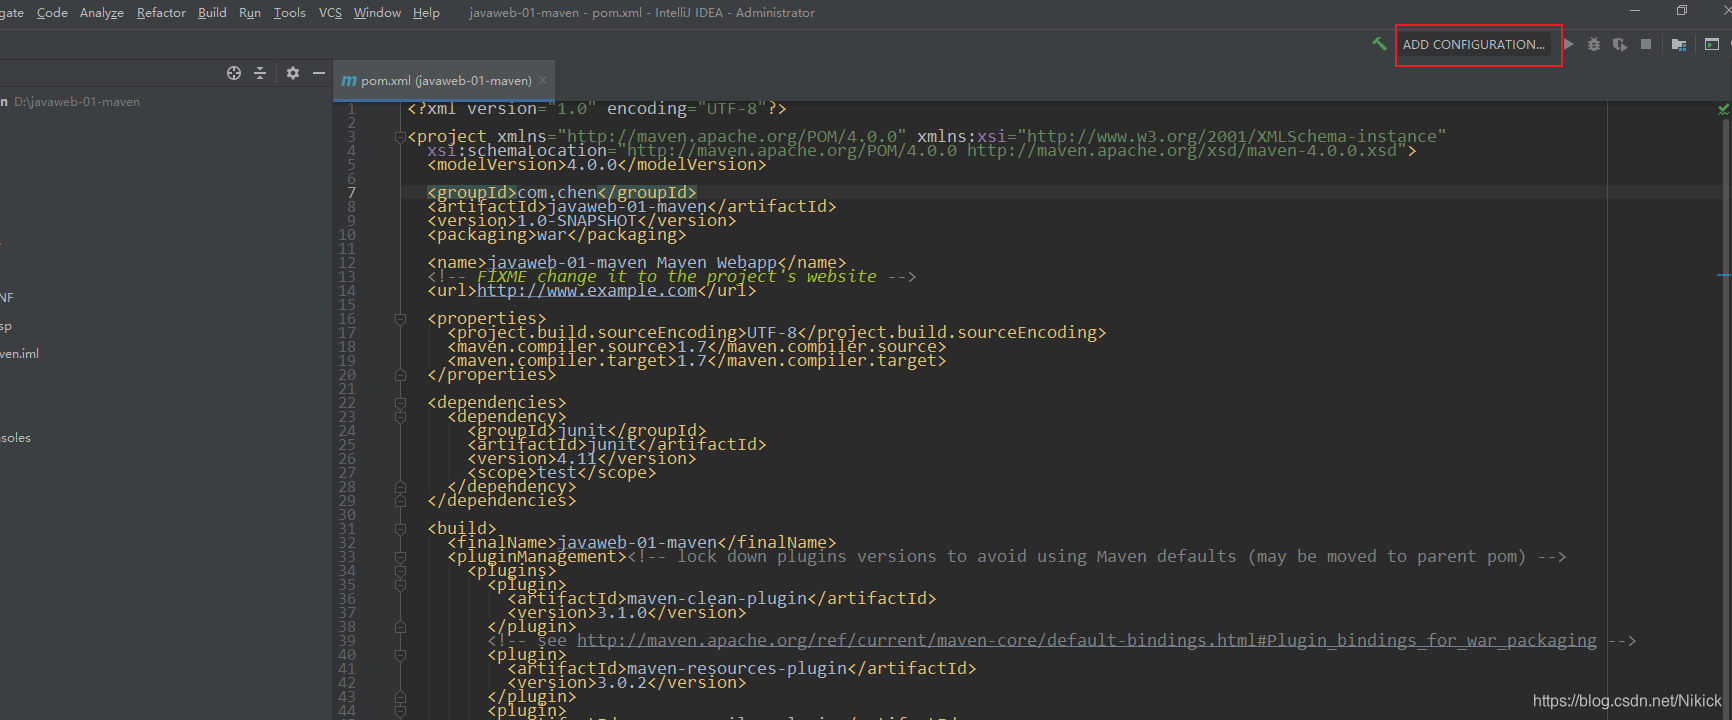Click the Run with Coverage icon
The image size is (1732, 720).
(1620, 44)
